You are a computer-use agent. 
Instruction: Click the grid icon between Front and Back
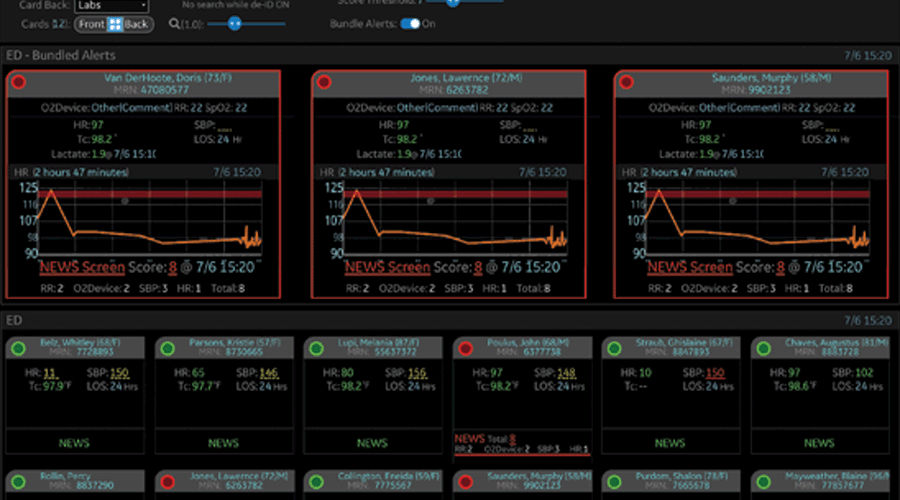tap(115, 24)
